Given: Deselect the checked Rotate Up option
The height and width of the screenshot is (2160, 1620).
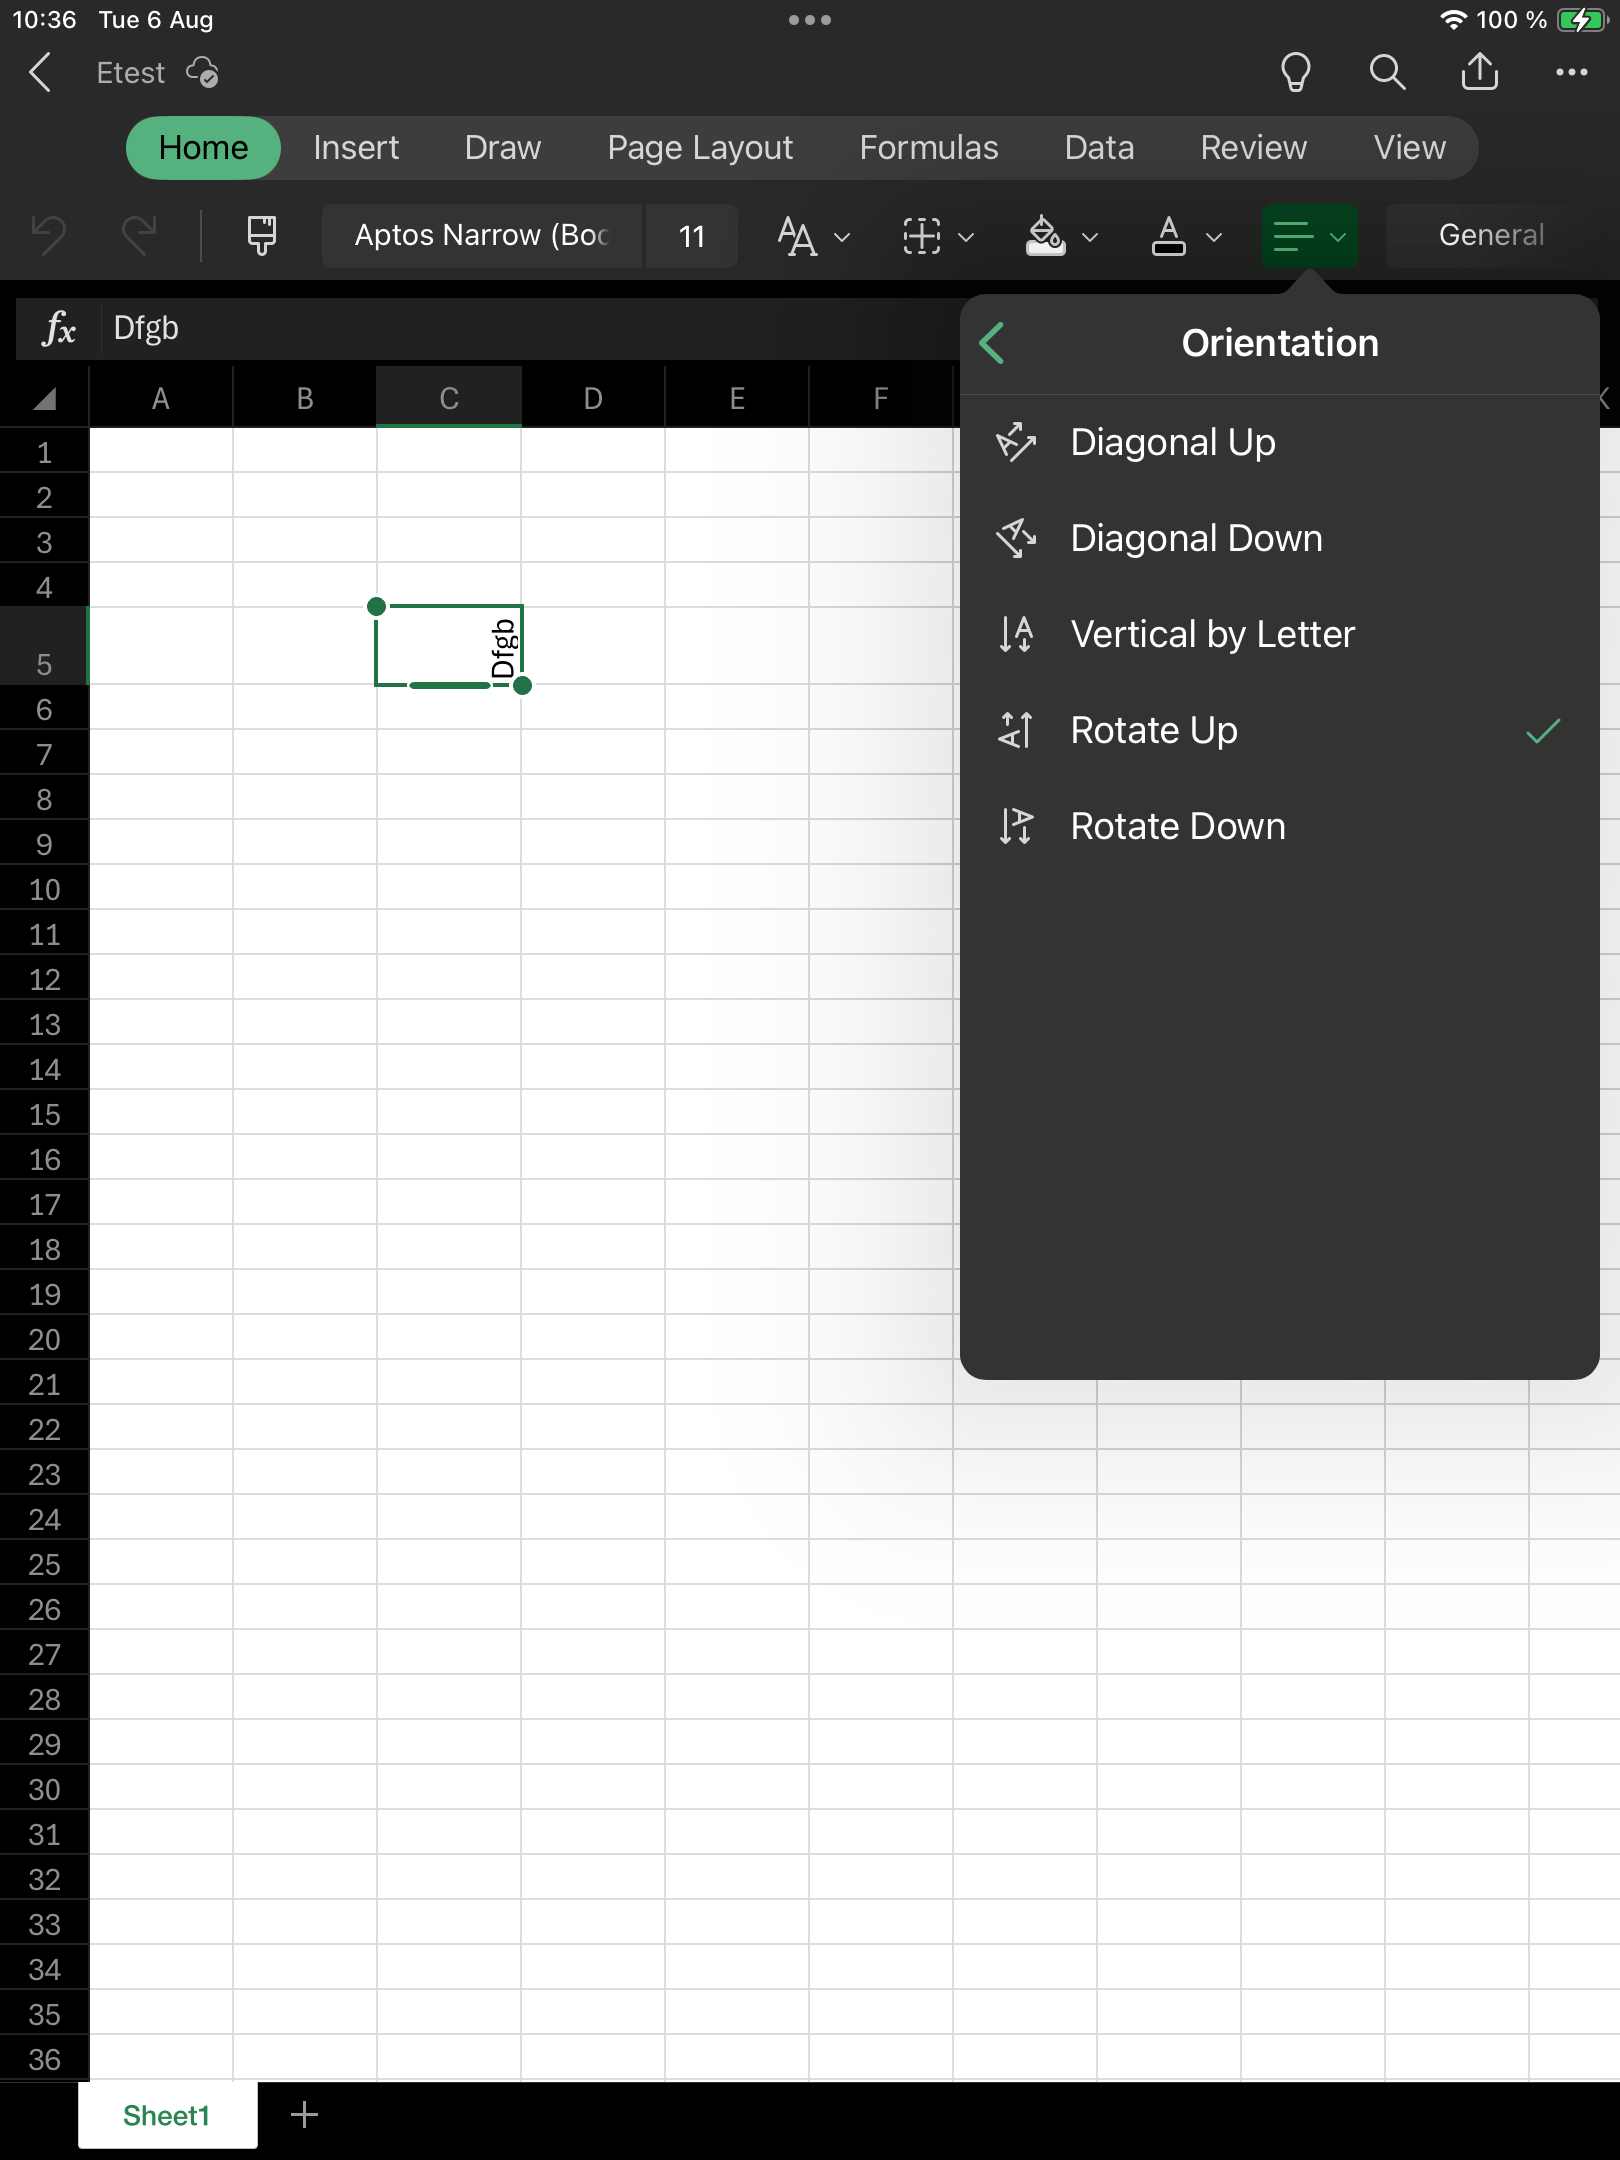Looking at the screenshot, I should (1279, 730).
